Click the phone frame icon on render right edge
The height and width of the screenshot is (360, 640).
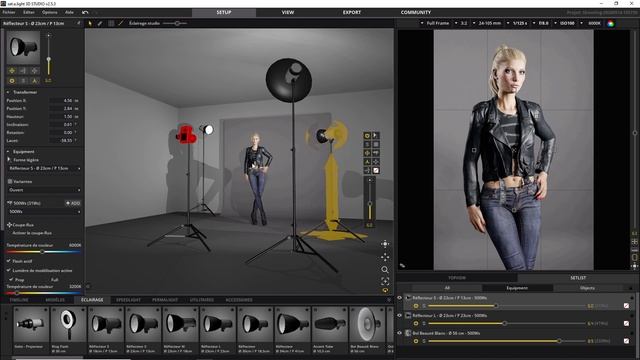[634, 257]
